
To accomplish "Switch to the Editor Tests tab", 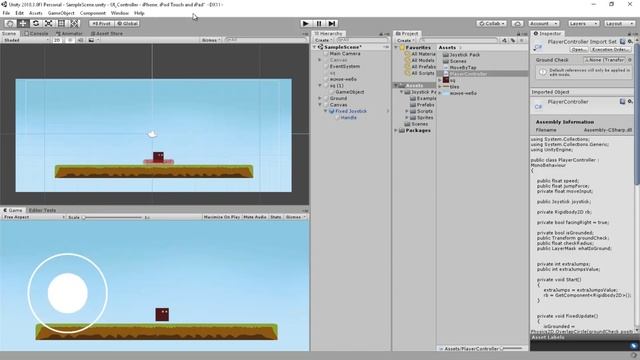I will coord(42,210).
